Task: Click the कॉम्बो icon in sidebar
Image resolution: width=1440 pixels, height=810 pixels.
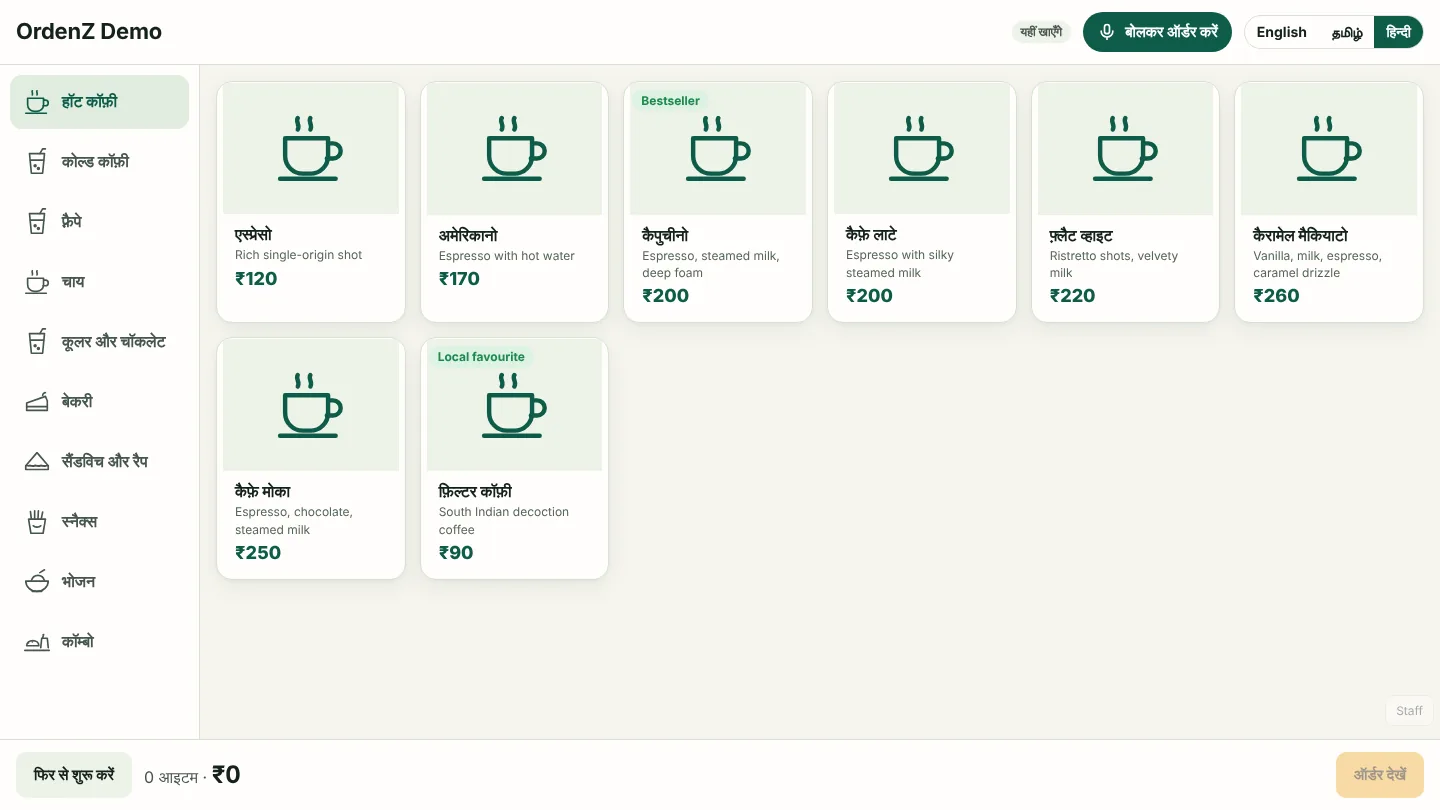Action: pos(37,642)
